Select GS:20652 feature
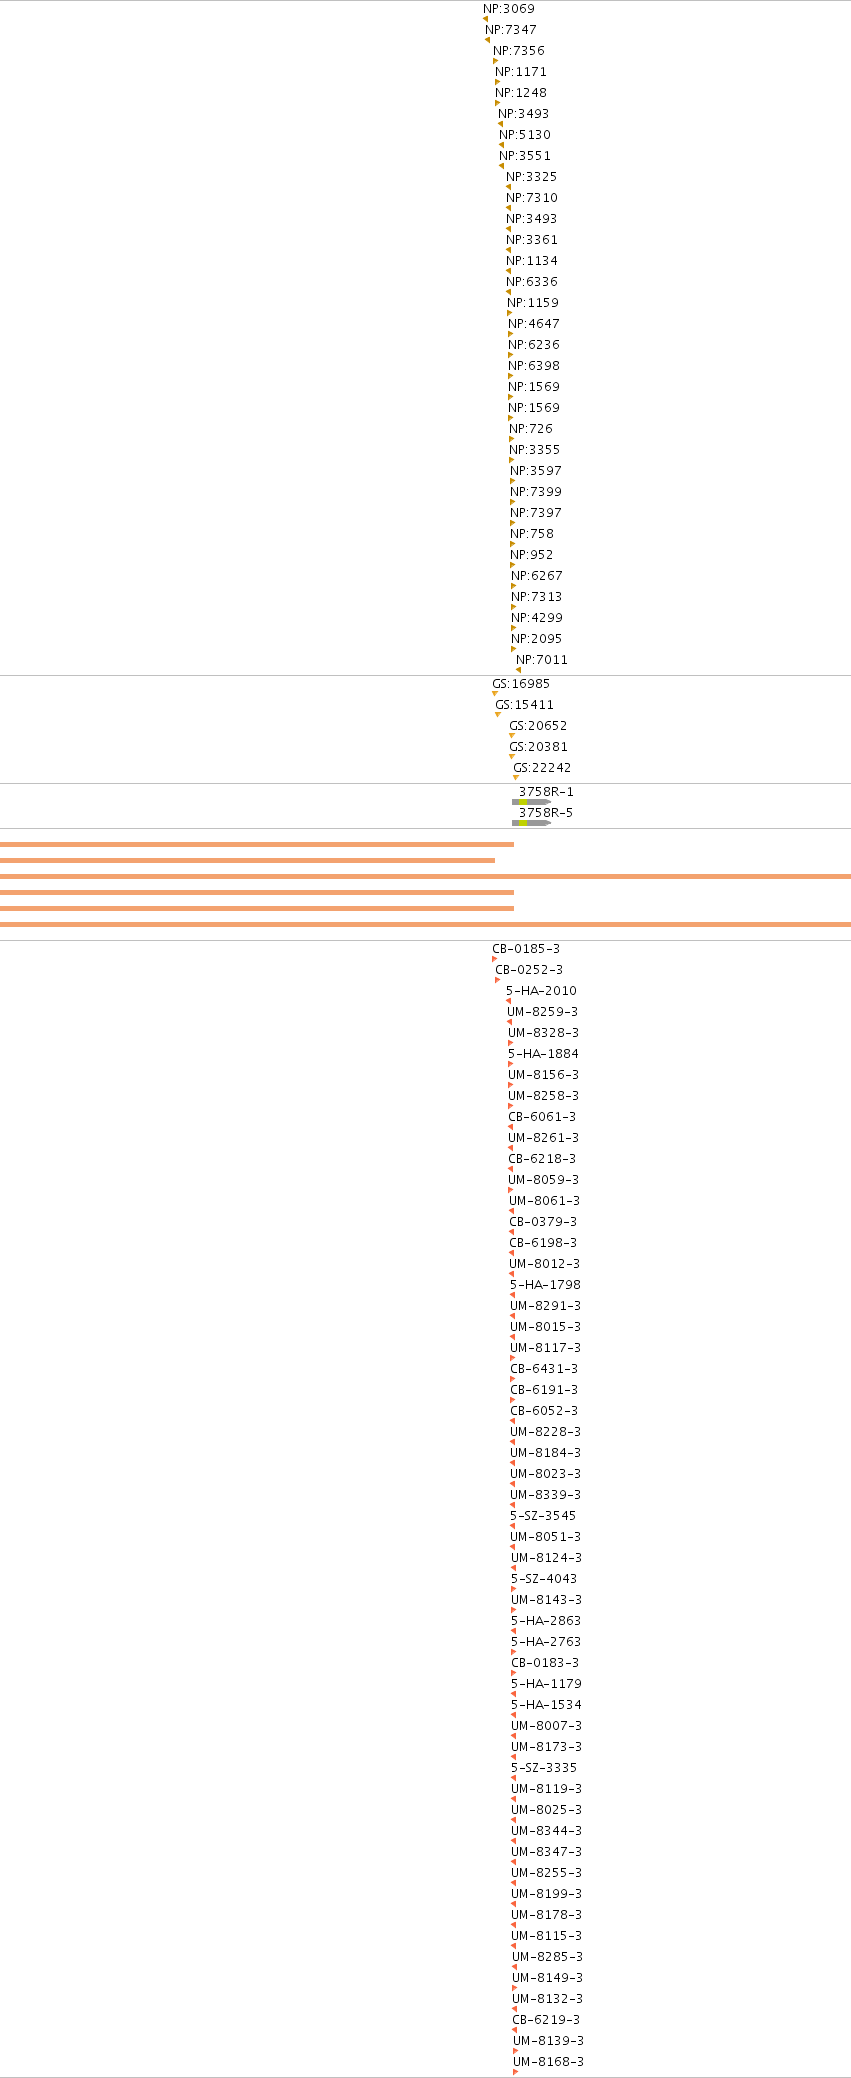 click(538, 726)
